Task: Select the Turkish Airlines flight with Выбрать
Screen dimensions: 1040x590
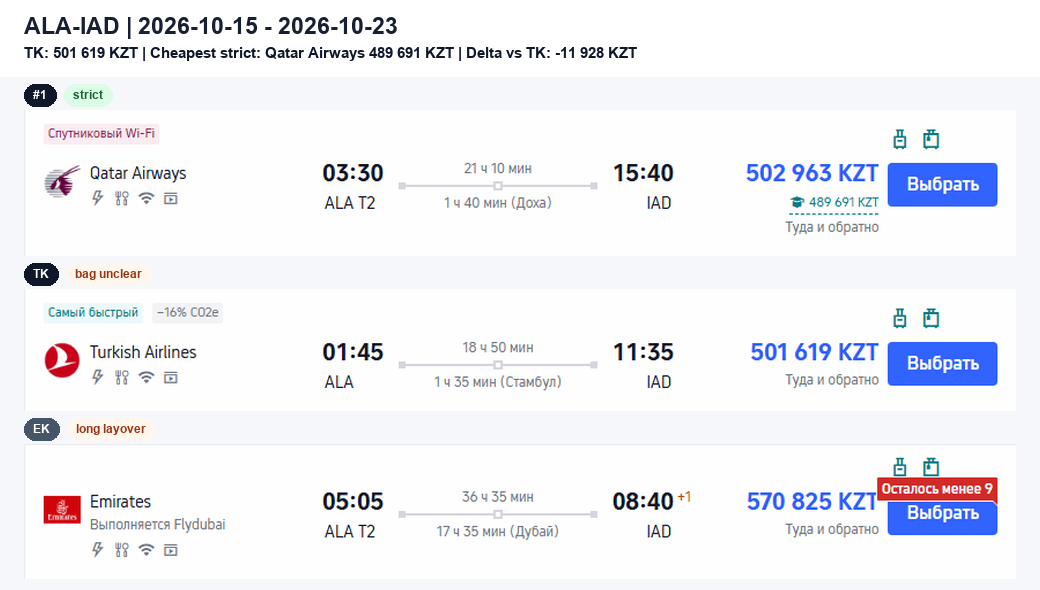Action: pyautogui.click(x=942, y=363)
